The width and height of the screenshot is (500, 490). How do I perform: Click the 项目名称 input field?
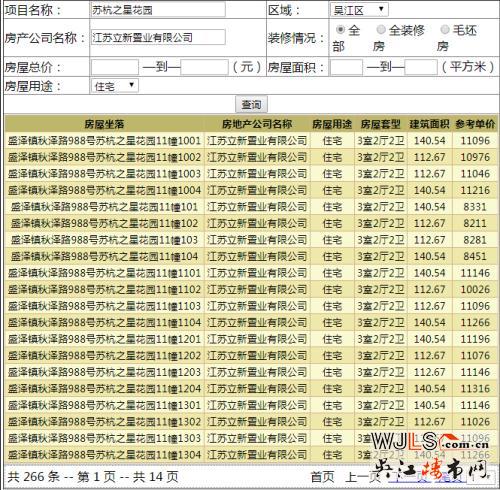158,10
